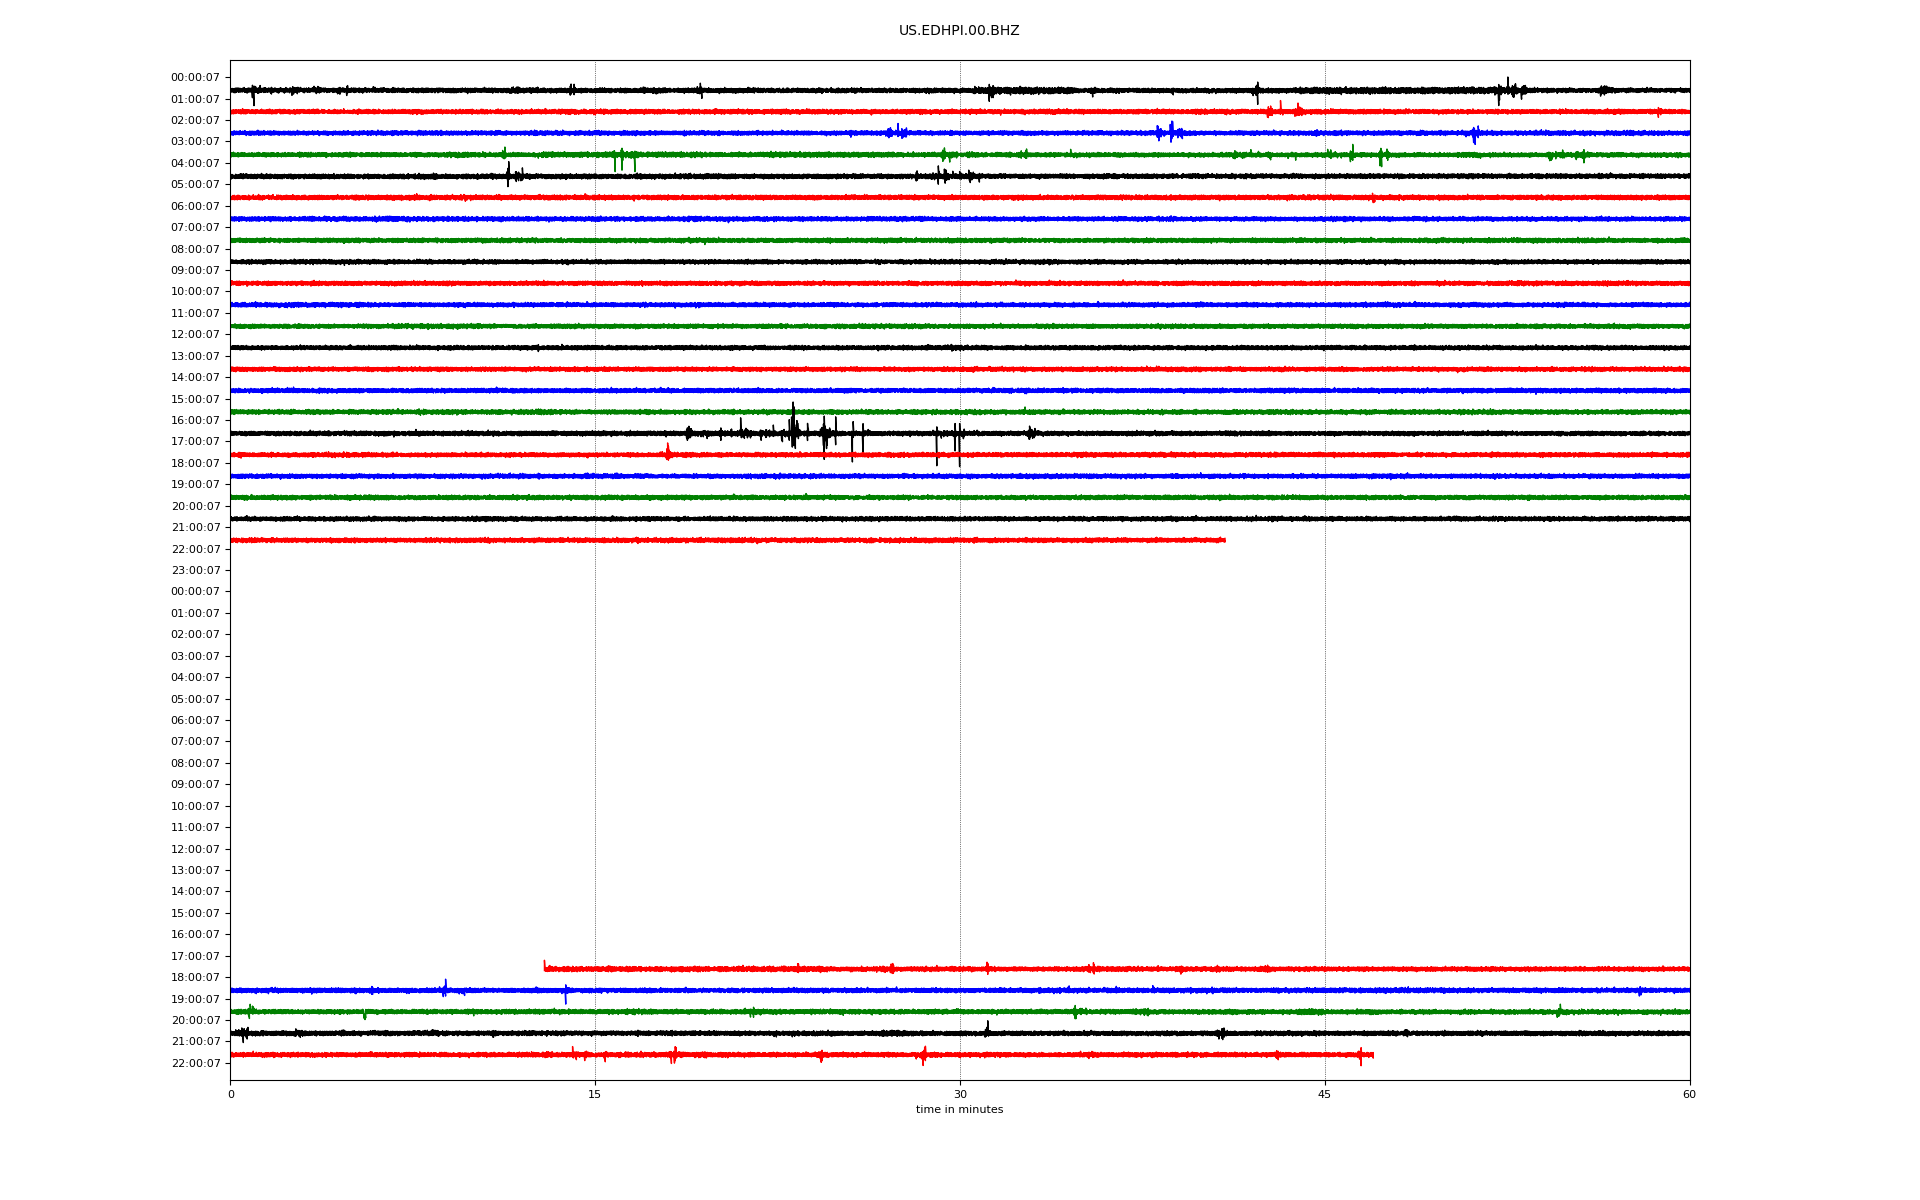Select the x-axis tick label 45
The width and height of the screenshot is (1920, 1200).
pos(1325,1094)
